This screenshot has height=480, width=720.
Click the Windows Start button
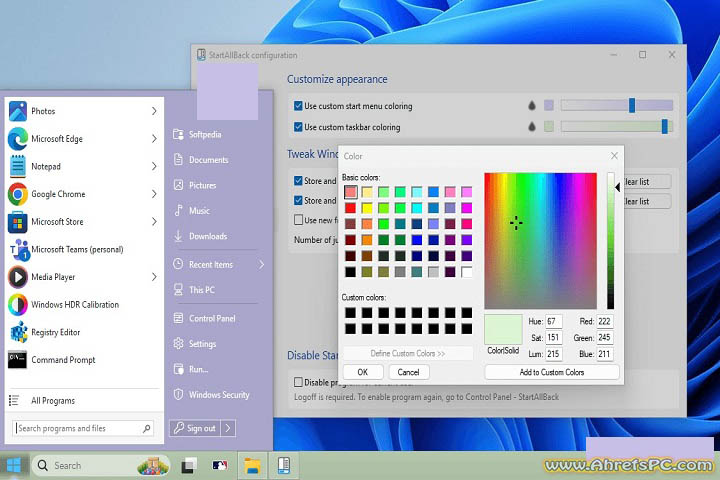point(14,465)
